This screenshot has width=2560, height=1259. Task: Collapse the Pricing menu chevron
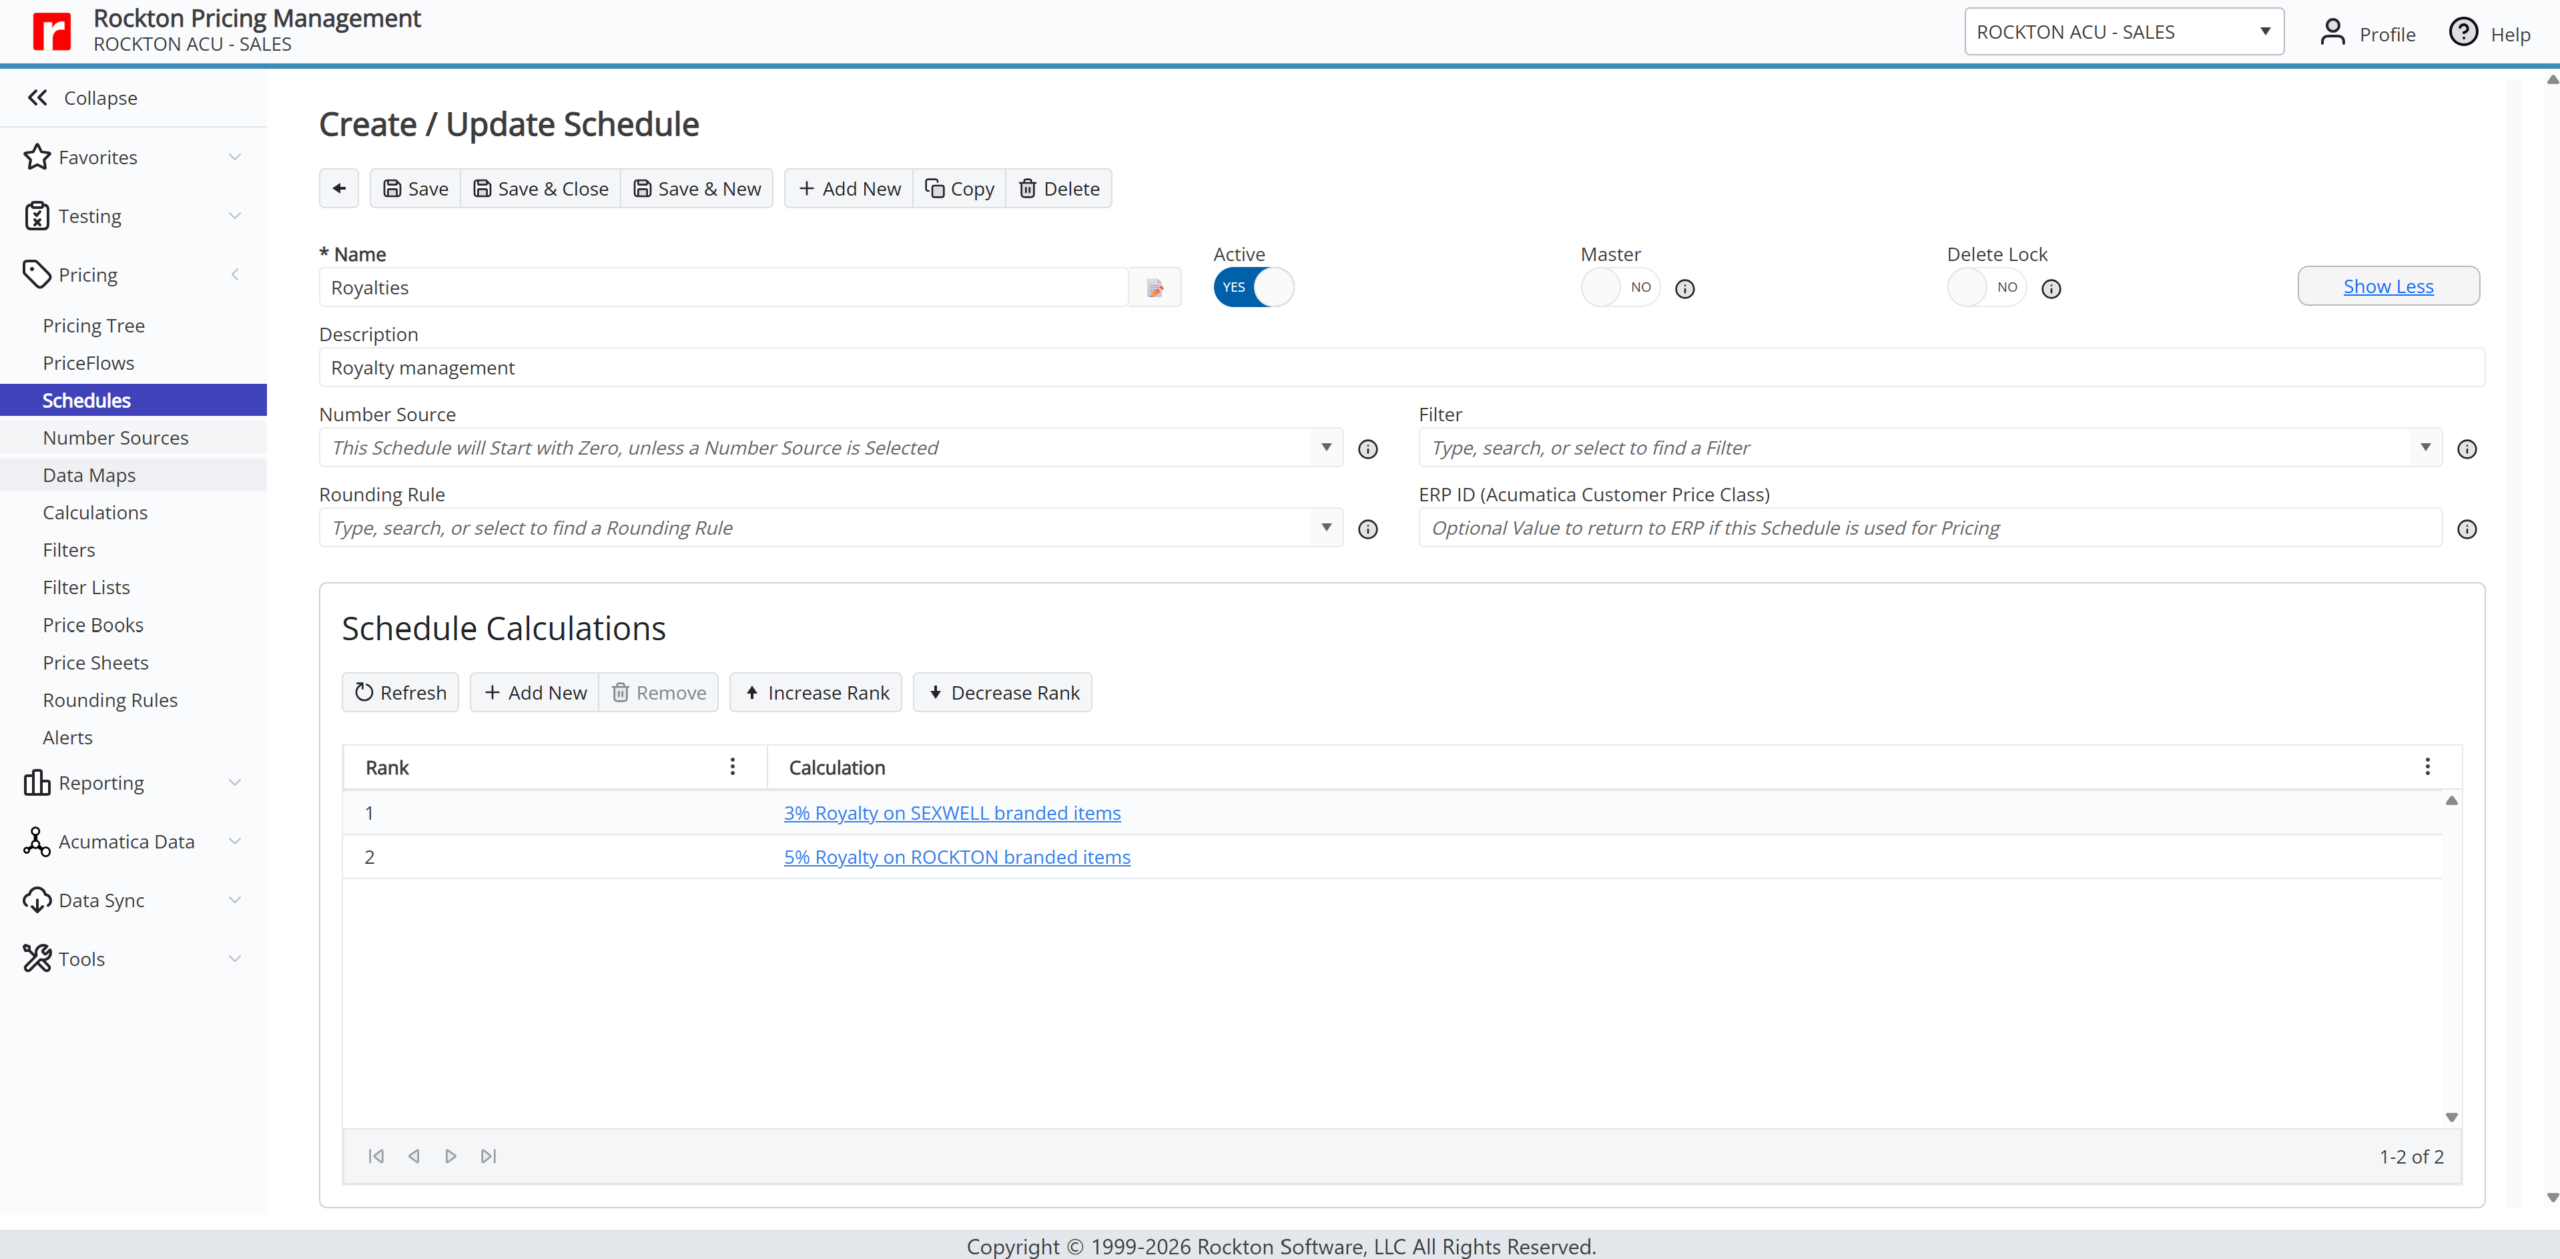coord(235,274)
